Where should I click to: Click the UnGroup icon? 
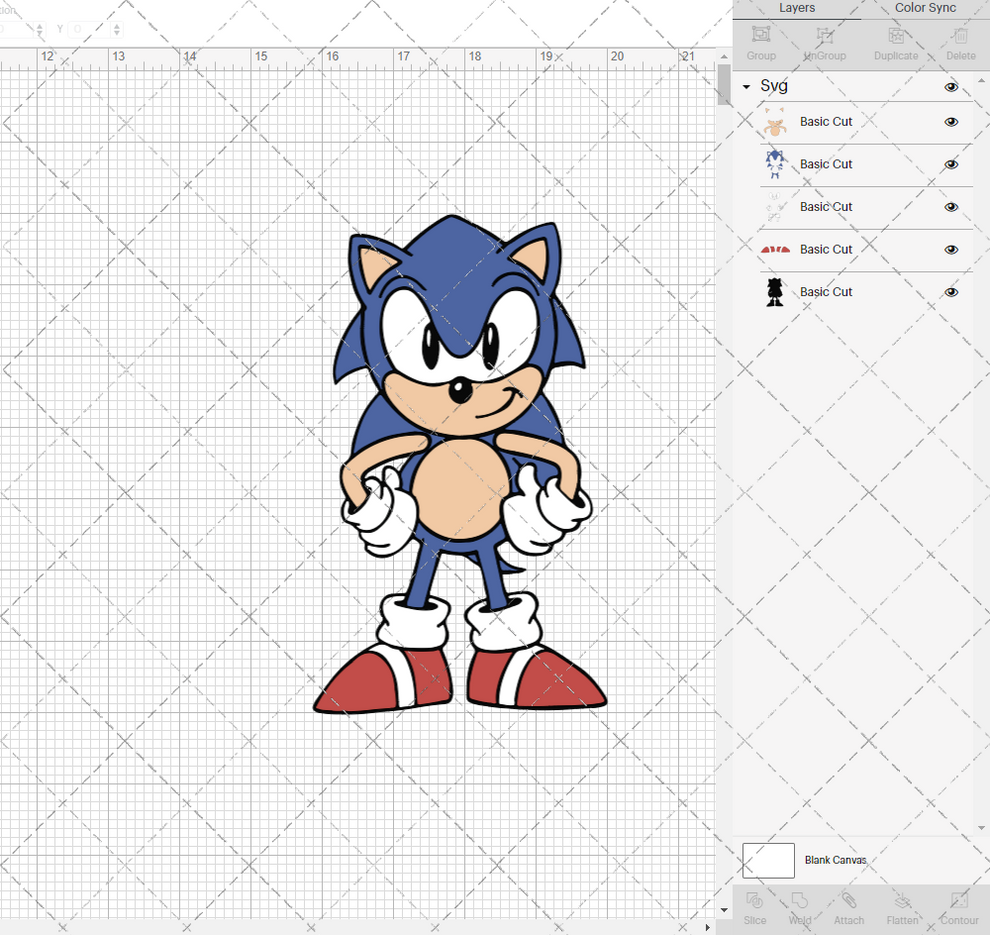tap(824, 42)
